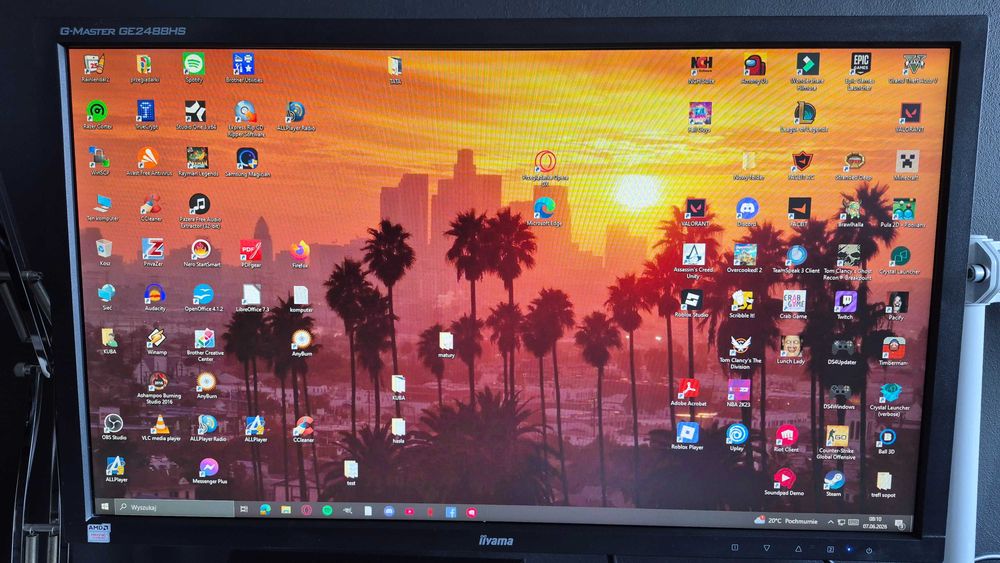Open the Fall Guys desktop shortcut

coord(700,117)
